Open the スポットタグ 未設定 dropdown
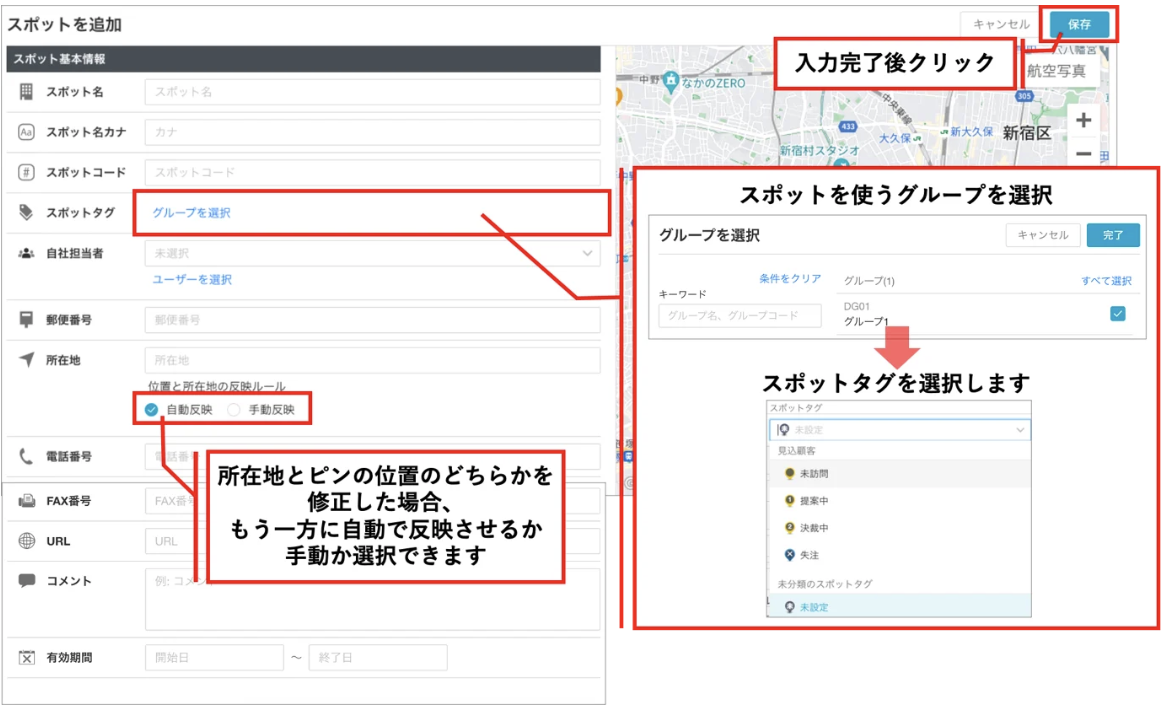This screenshot has height=712, width=1170. pyautogui.click(x=899, y=430)
